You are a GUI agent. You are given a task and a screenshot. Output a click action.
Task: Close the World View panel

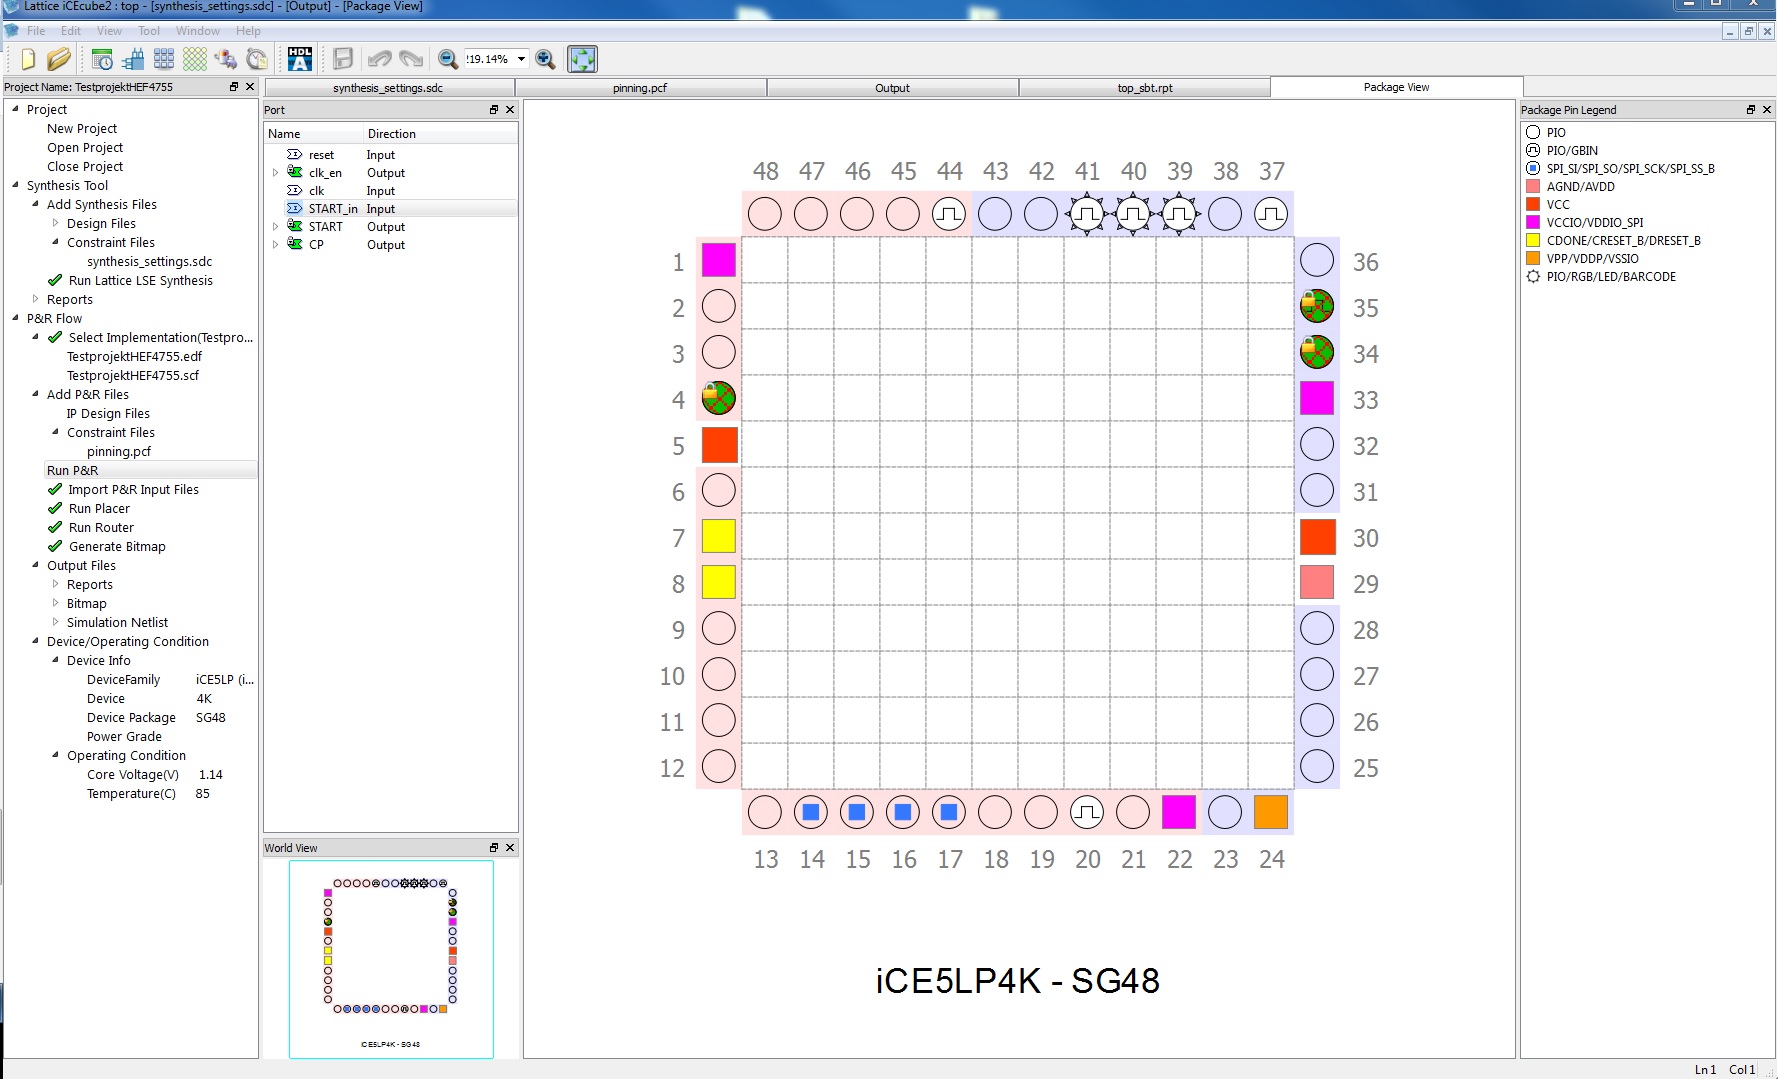point(510,848)
